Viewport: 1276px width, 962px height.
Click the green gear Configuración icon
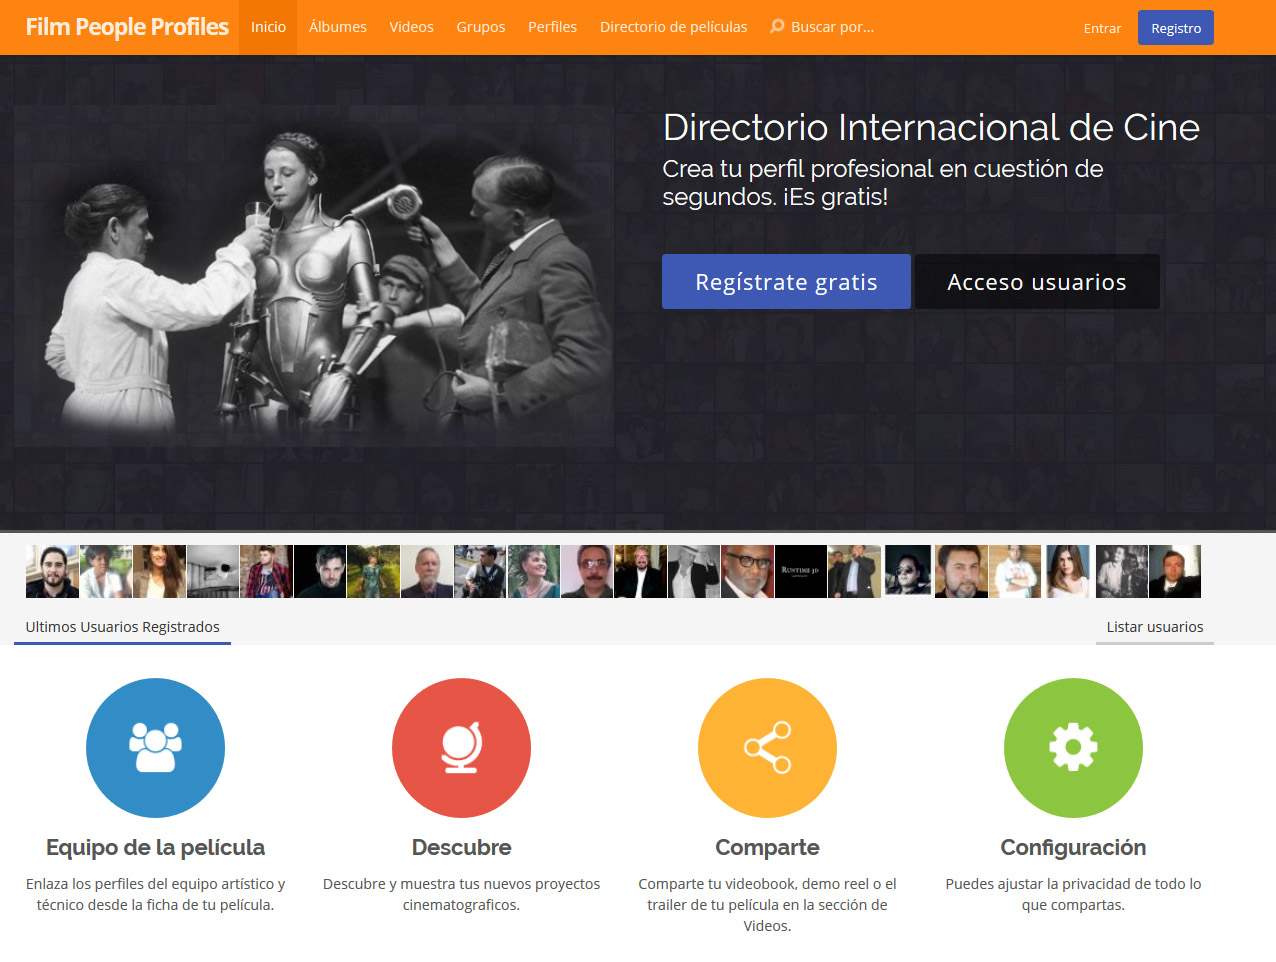[1073, 748]
